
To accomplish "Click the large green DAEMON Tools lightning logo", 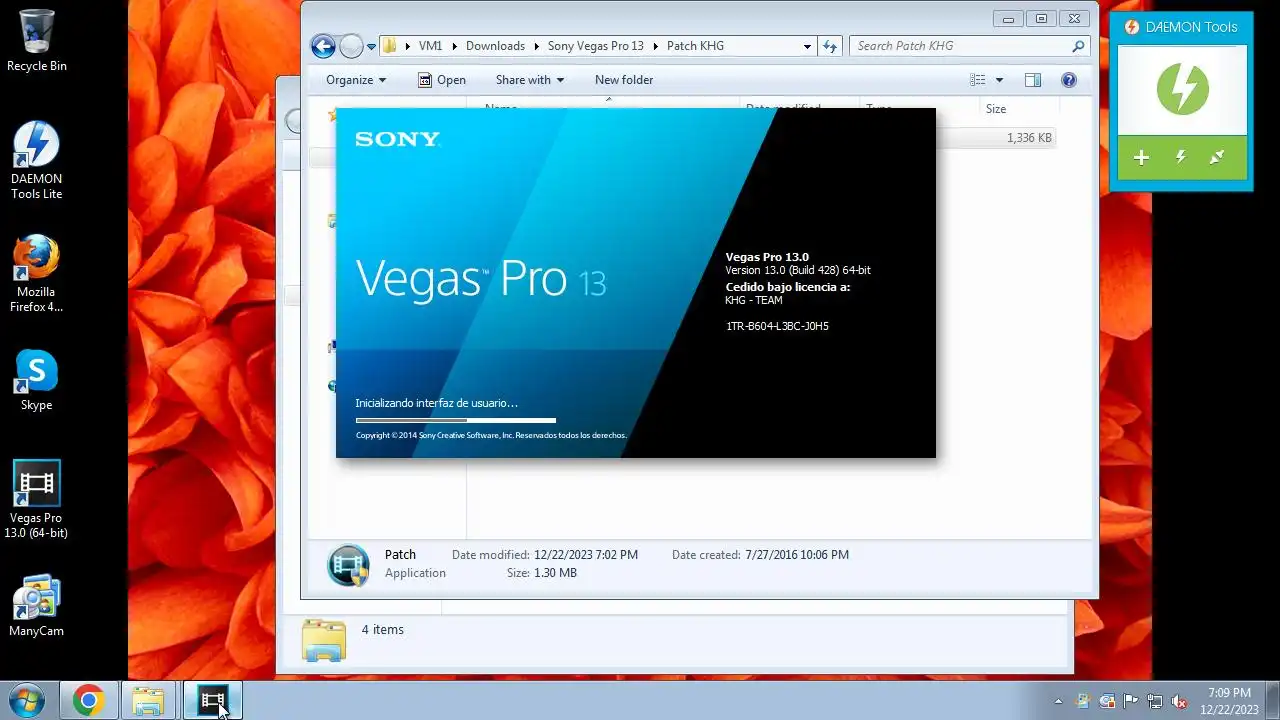I will pyautogui.click(x=1182, y=90).
